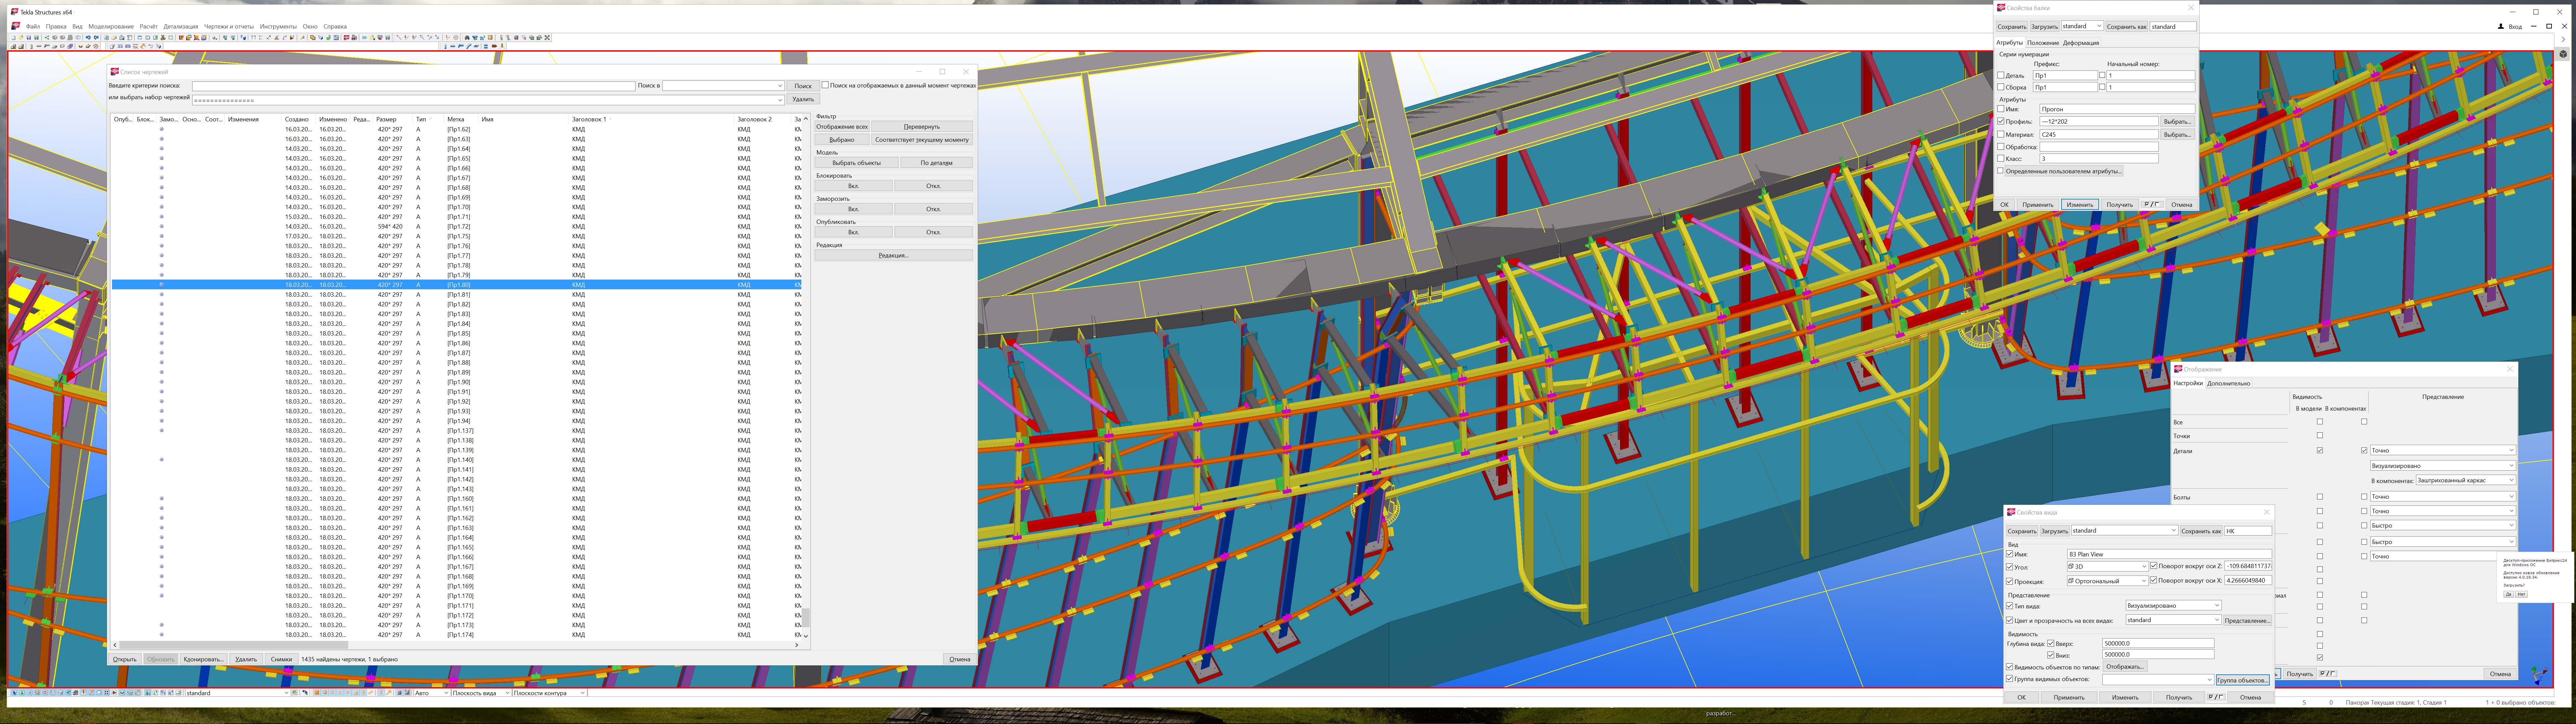Click the Save model floppy icon

[x=29, y=38]
